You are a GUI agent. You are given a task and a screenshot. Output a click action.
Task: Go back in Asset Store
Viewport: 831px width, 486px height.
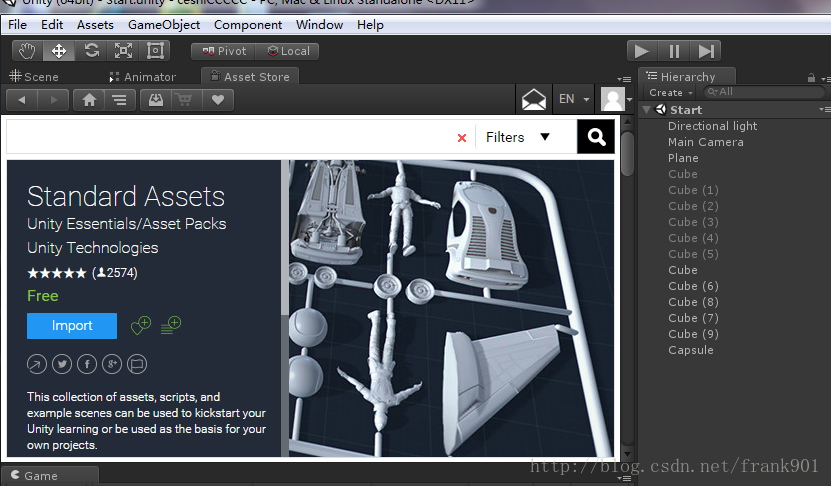22,100
